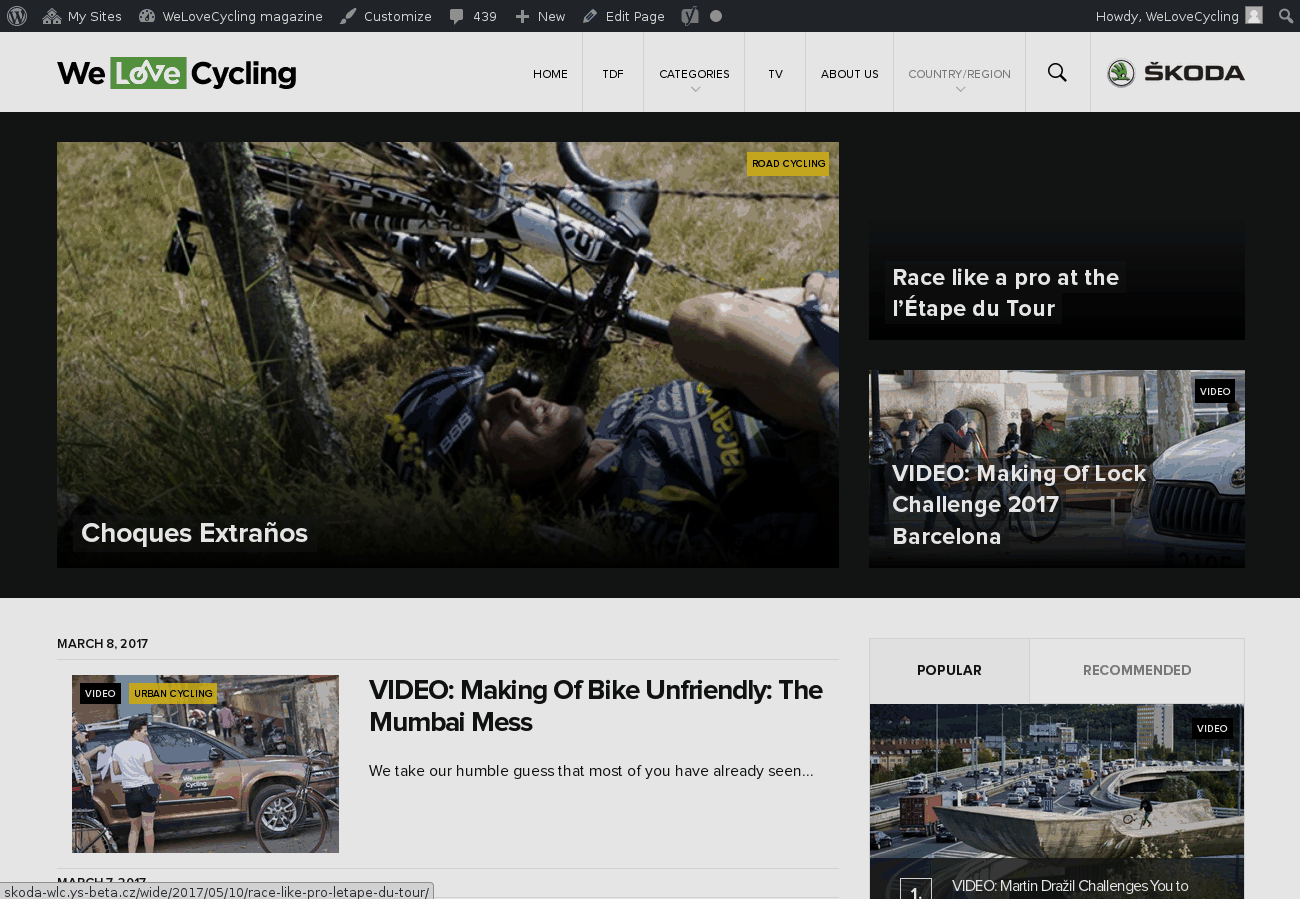Open VIDEO: Martin Dražil Challenges You article
1300x899 pixels.
(x=1070, y=886)
